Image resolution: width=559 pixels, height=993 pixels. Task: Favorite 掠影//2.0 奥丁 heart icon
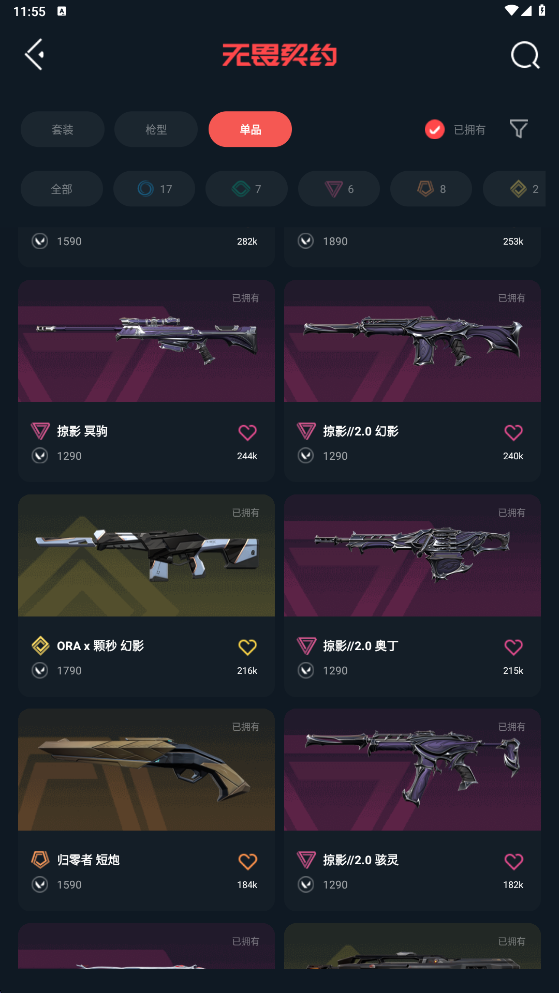click(x=513, y=647)
